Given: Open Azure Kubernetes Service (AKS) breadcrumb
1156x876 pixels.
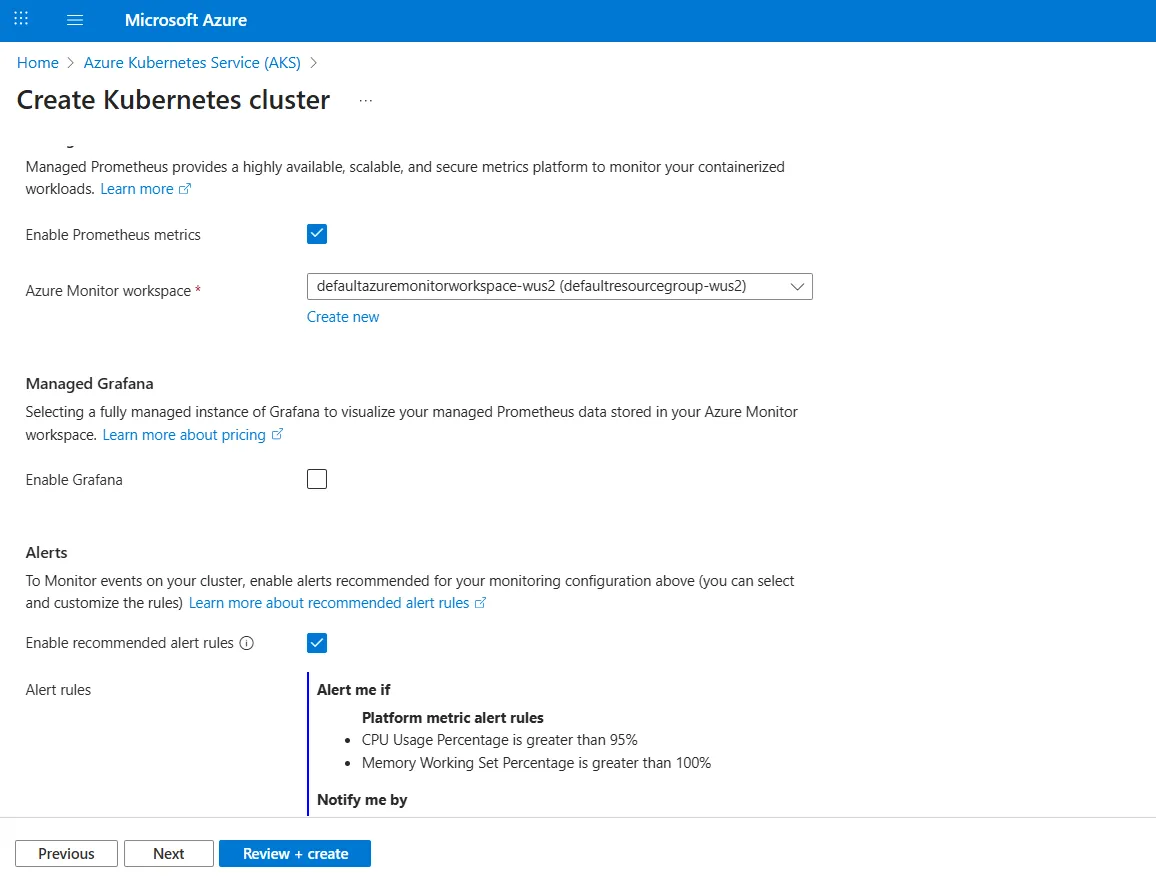Looking at the screenshot, I should click(192, 63).
